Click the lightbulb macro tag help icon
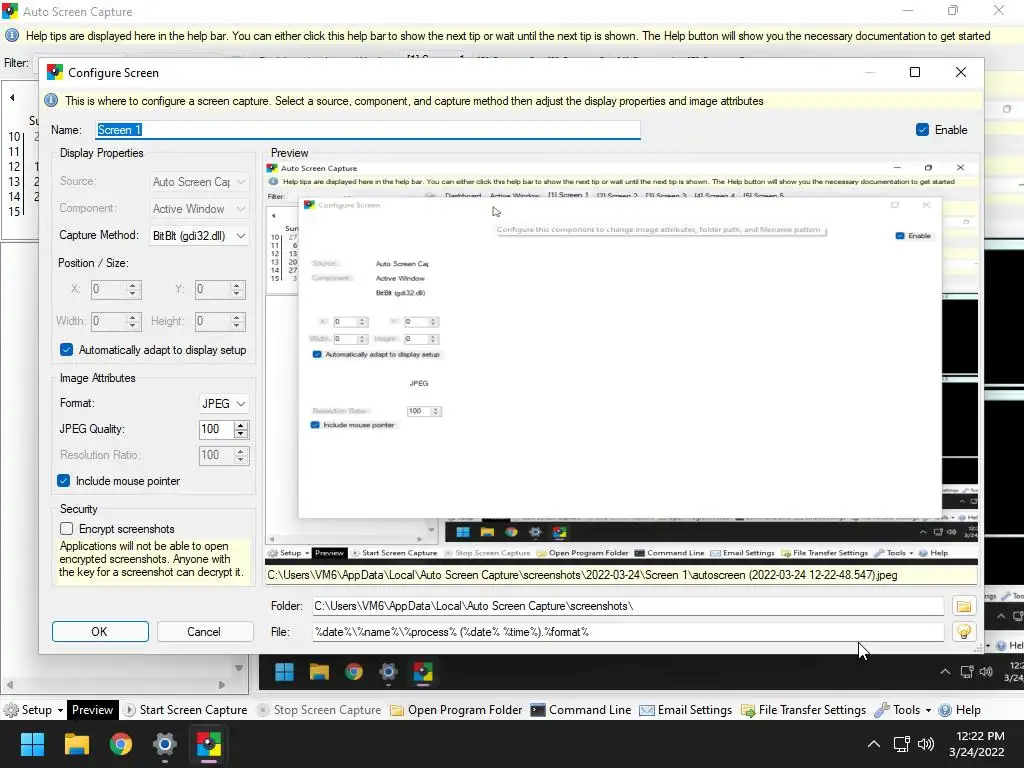 pyautogui.click(x=963, y=632)
